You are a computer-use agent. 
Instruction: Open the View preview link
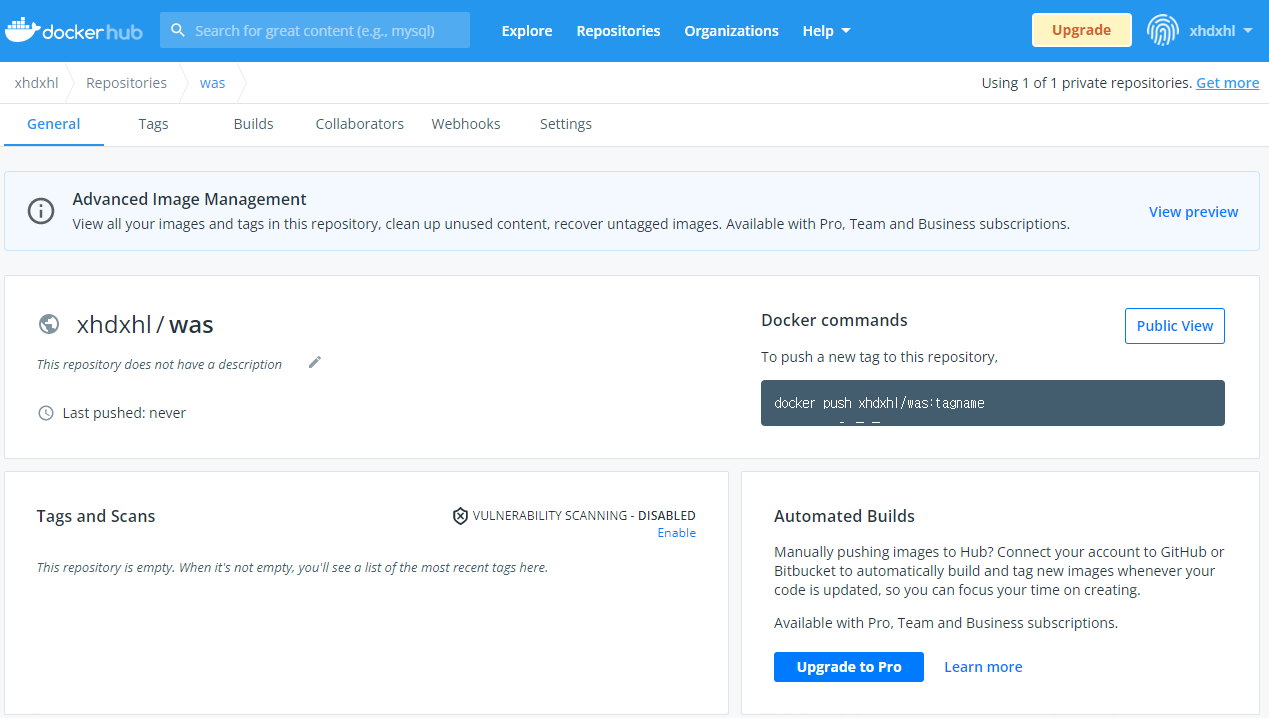1193,212
